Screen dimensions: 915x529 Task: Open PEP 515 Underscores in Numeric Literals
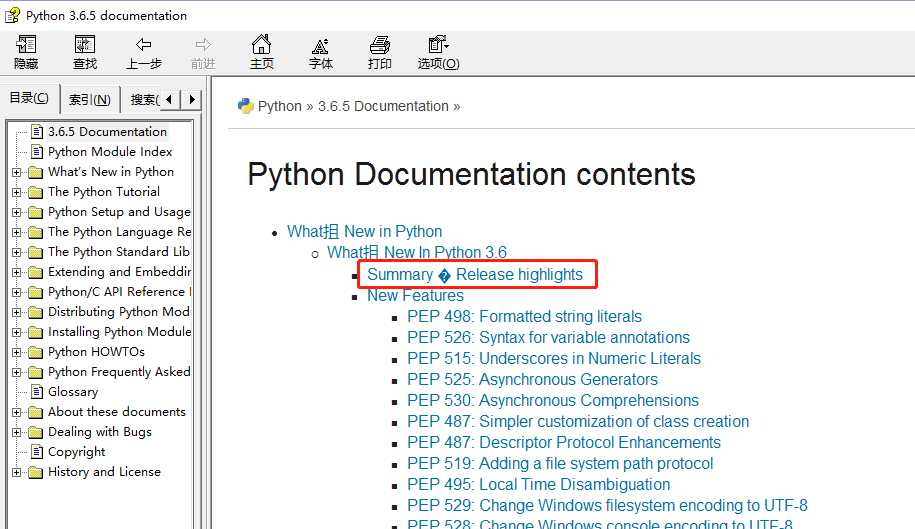coord(554,358)
